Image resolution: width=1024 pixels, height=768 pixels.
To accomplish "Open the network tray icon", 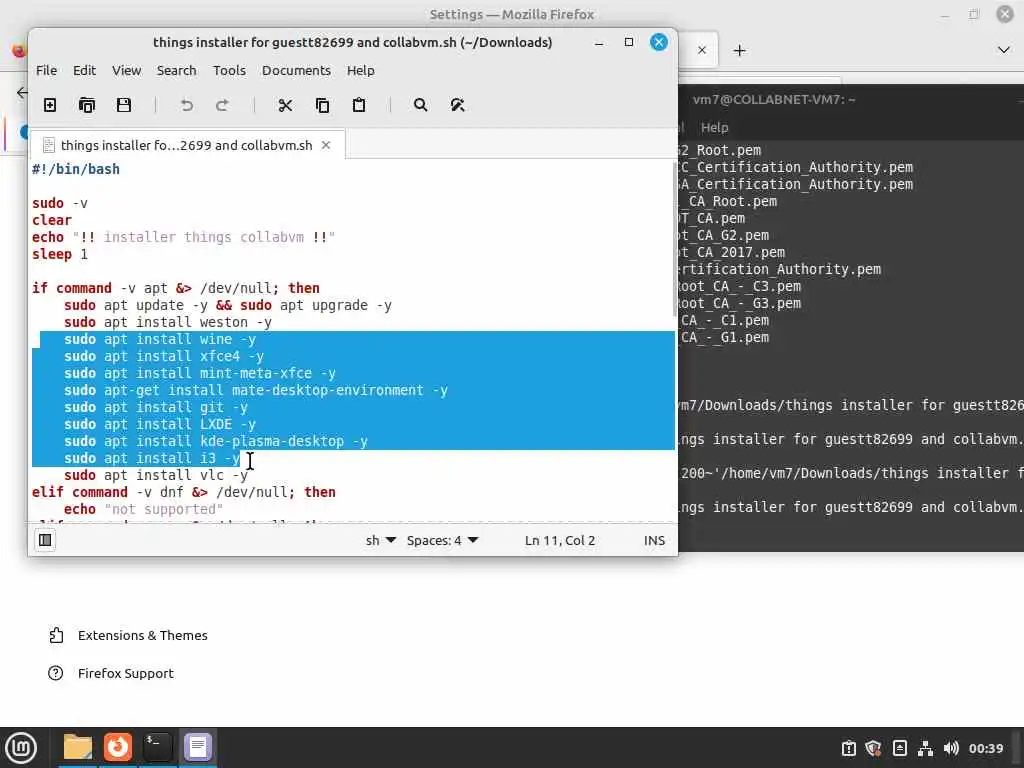I will (925, 748).
